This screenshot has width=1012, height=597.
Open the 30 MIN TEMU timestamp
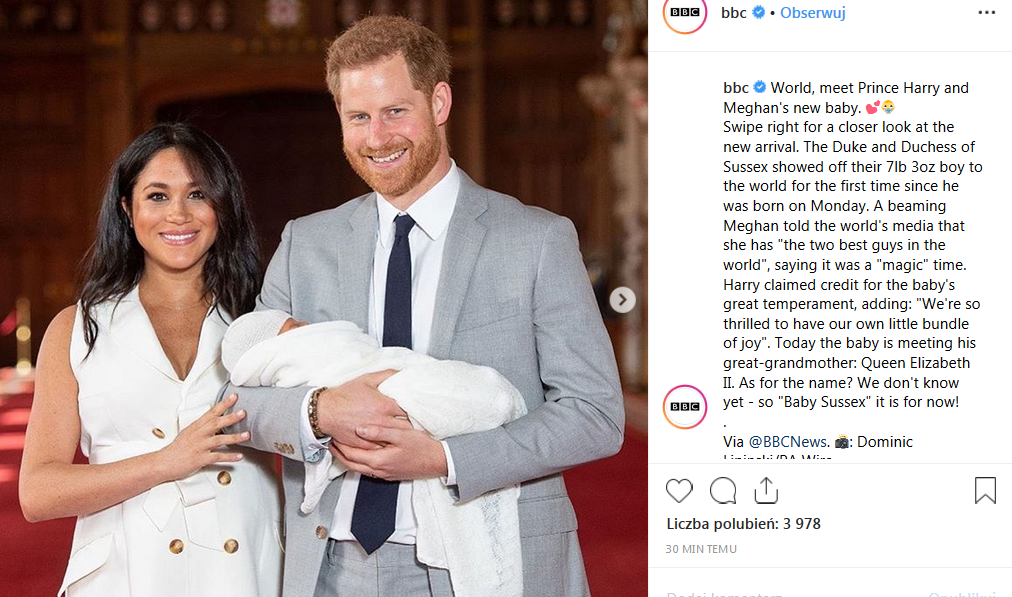[701, 549]
